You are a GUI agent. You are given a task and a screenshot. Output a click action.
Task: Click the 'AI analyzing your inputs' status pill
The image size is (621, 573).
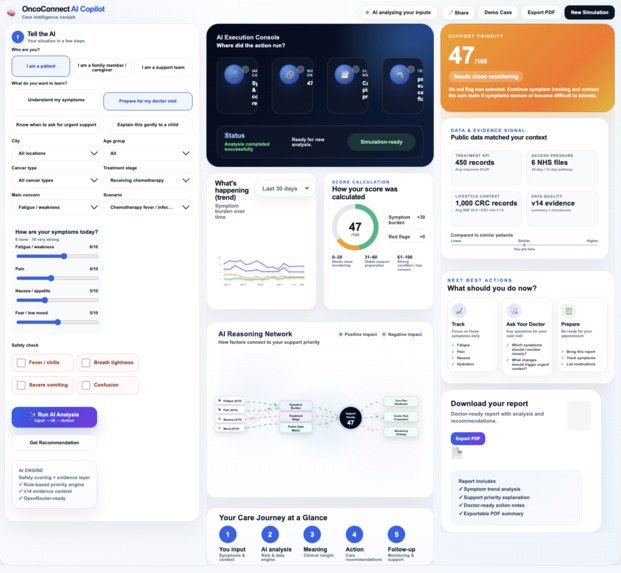398,13
